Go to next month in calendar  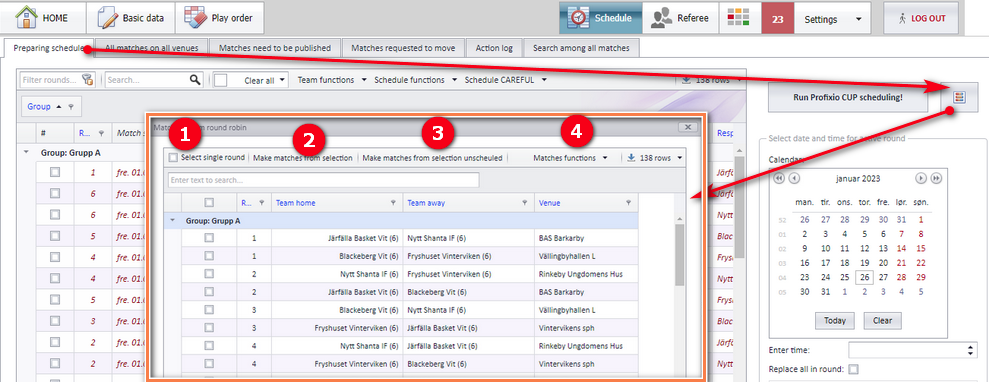pyautogui.click(x=921, y=178)
